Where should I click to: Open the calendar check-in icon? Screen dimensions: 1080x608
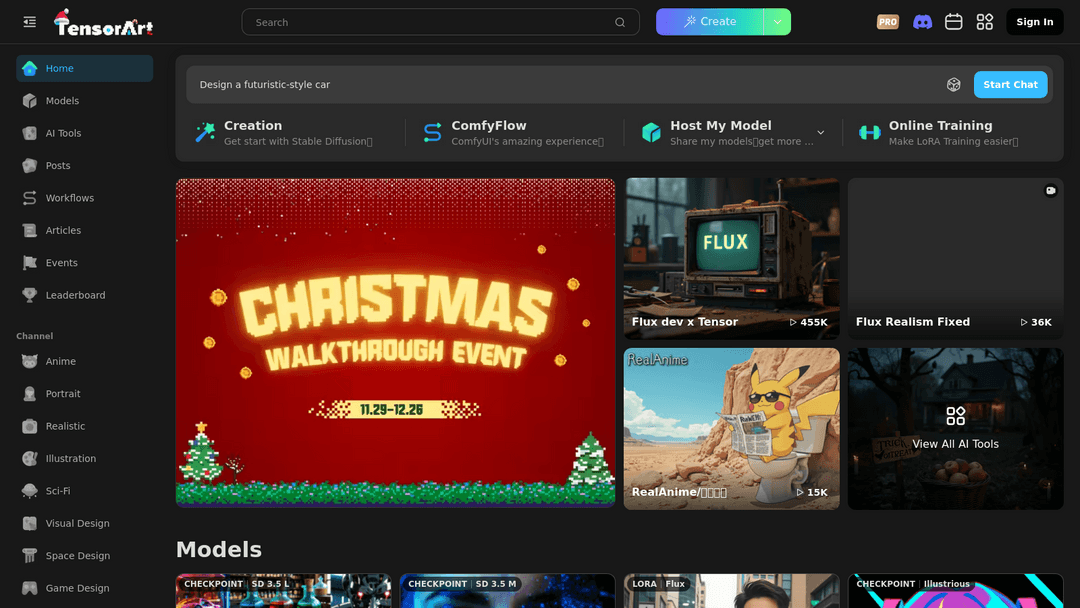click(x=953, y=22)
